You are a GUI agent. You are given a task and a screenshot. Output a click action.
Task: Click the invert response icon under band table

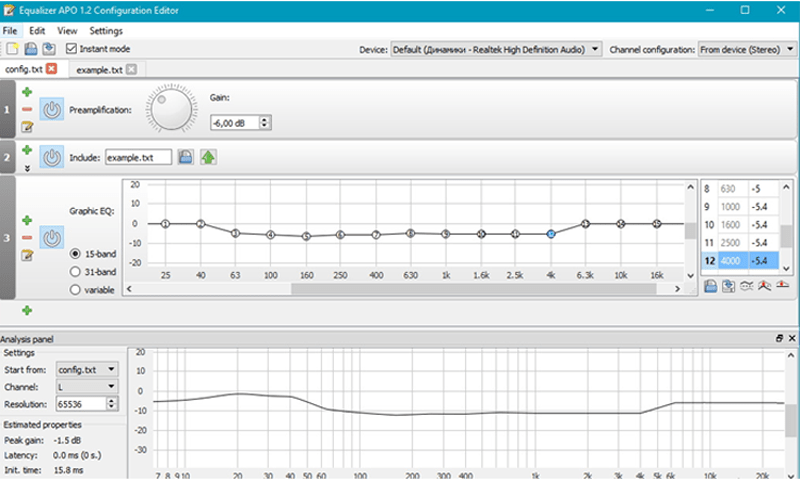(747, 287)
